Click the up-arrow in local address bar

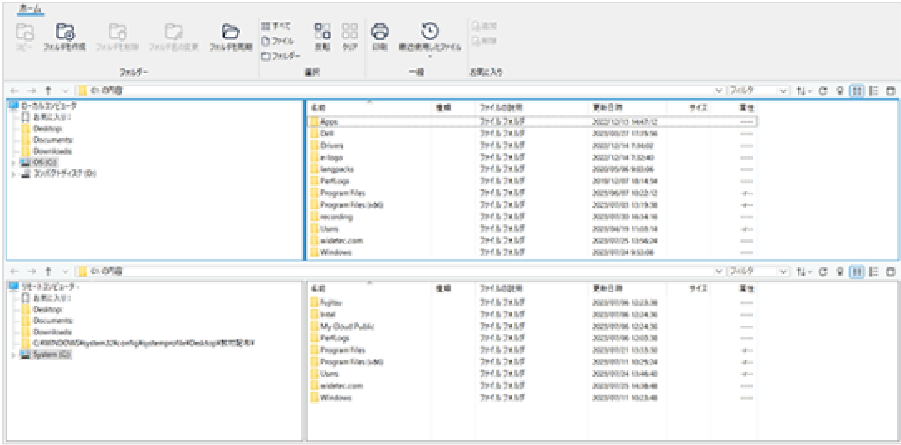tap(48, 90)
